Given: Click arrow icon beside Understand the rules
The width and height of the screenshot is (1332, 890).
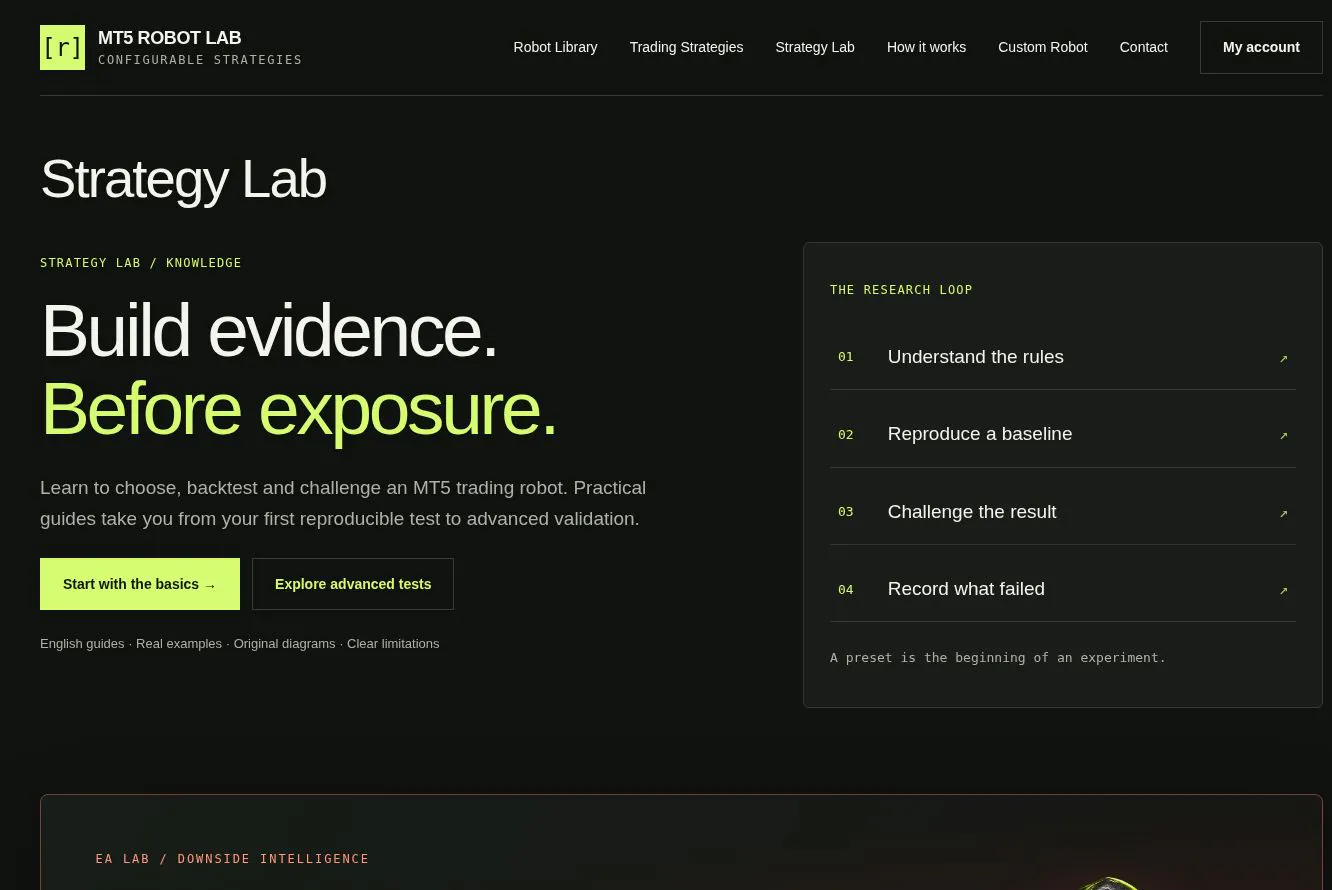Looking at the screenshot, I should [1284, 358].
